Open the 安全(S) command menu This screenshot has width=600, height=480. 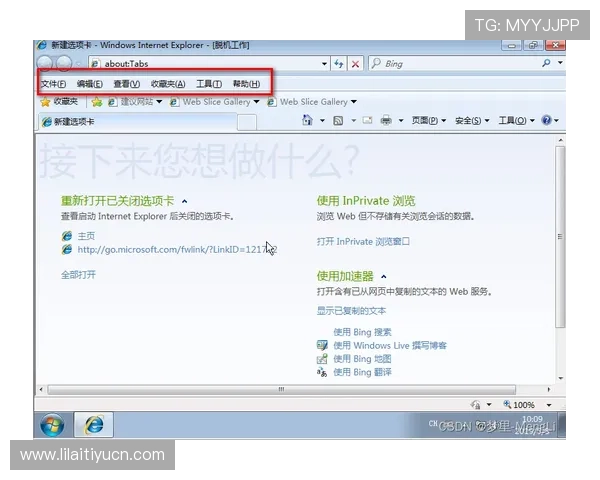point(472,121)
